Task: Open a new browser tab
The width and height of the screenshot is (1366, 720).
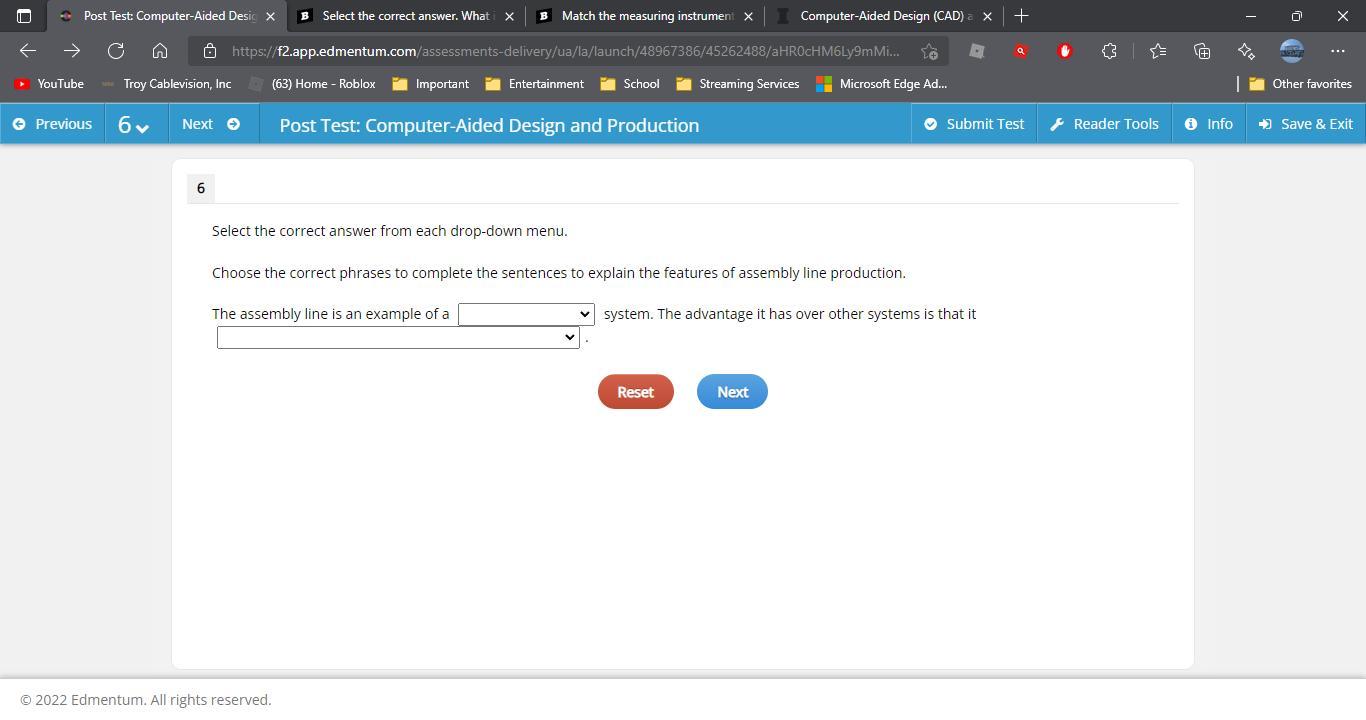Action: coord(1021,16)
